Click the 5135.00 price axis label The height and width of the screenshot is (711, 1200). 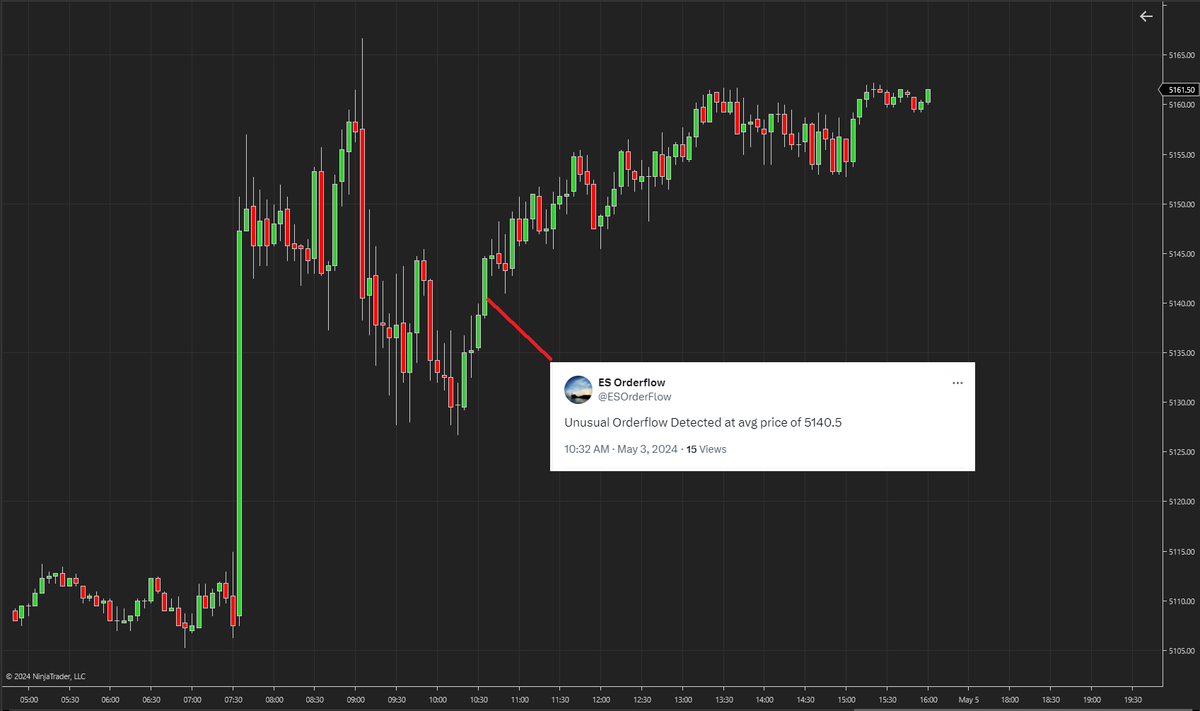coord(1181,353)
